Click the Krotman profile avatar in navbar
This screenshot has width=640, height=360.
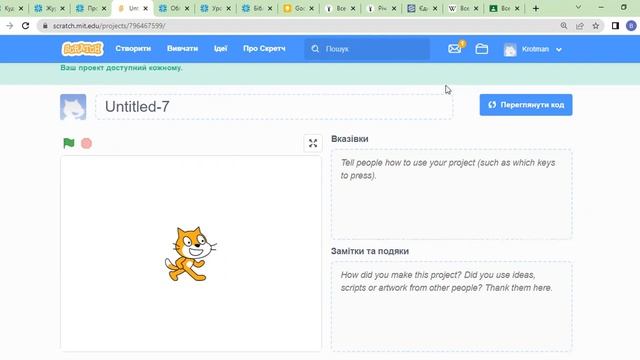(510, 49)
